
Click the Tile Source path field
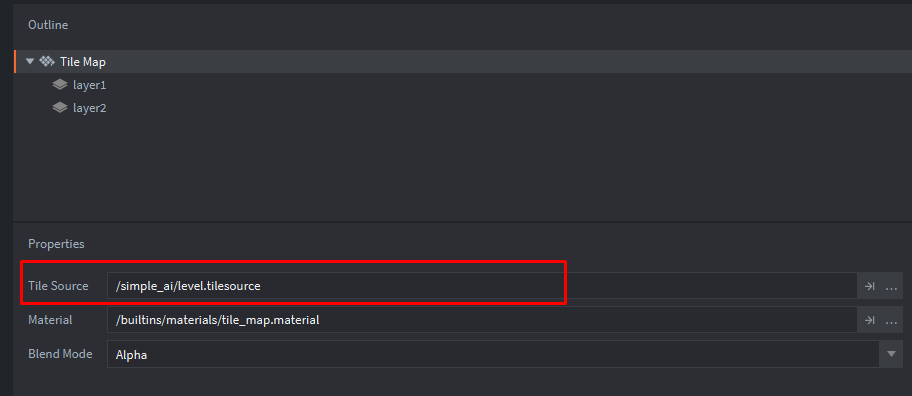[482, 286]
